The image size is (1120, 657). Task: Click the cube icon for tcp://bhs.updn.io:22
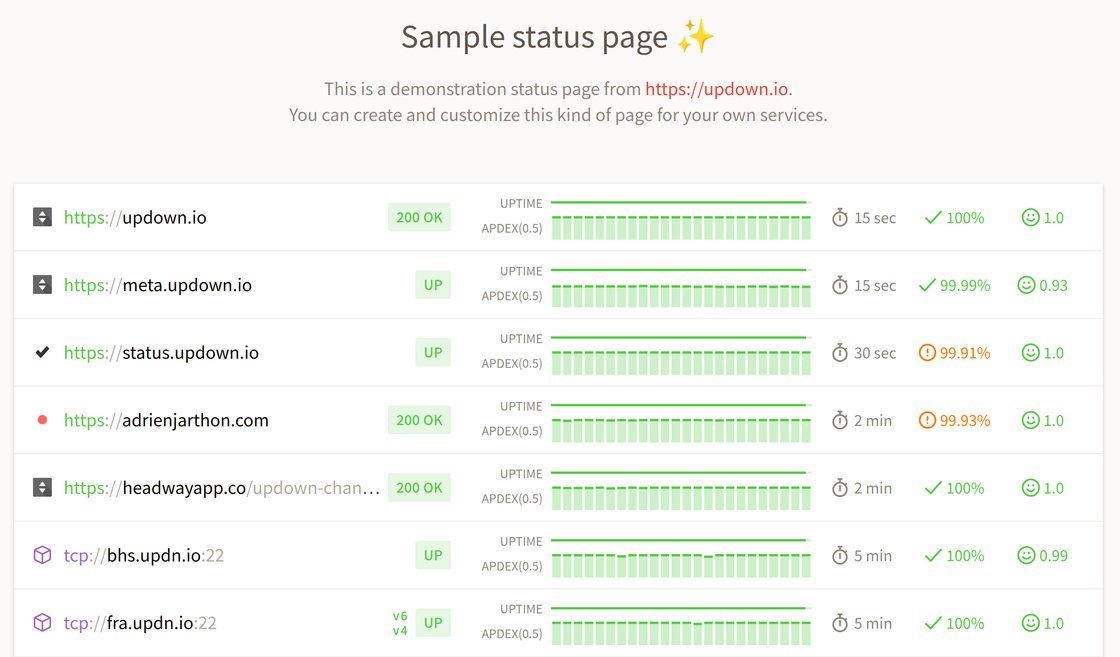tap(42, 555)
